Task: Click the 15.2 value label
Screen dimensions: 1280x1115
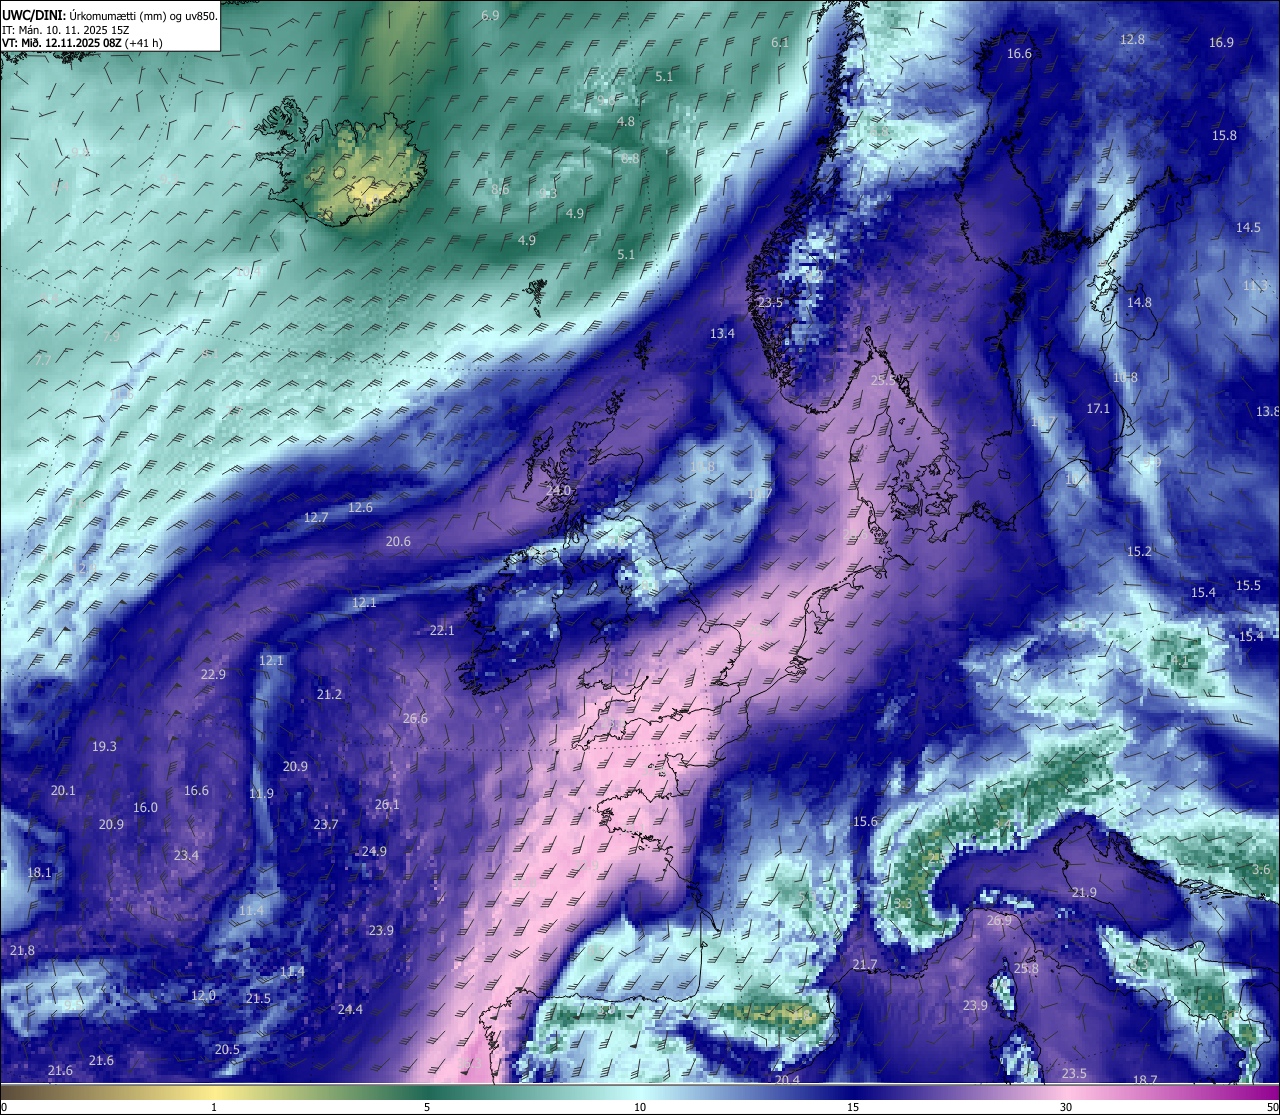Action: 1139,552
